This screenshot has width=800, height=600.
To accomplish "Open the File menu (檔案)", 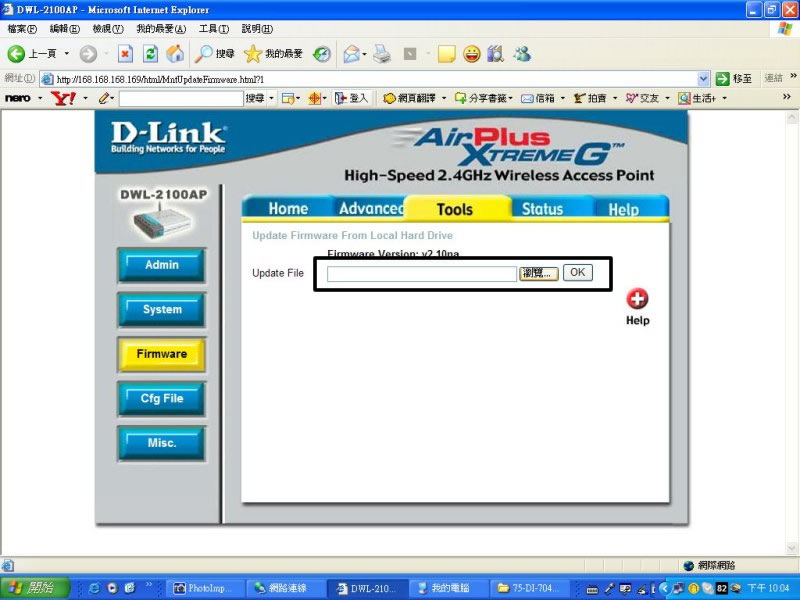I will point(22,29).
